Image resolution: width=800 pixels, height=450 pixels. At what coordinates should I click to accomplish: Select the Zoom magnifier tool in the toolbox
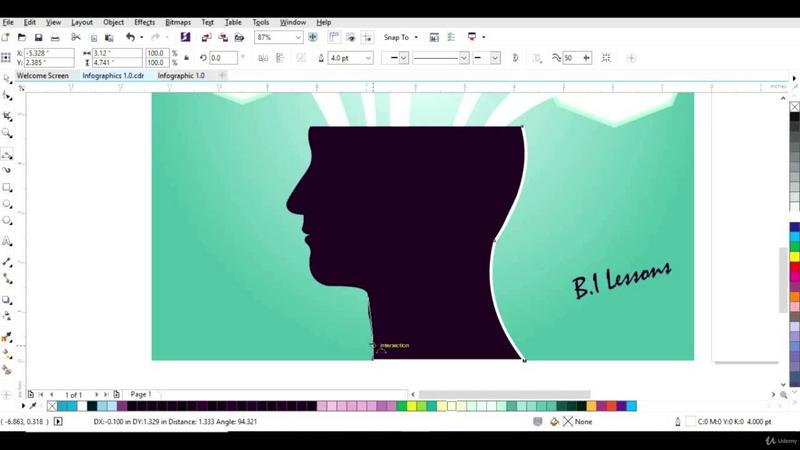pyautogui.click(x=7, y=133)
